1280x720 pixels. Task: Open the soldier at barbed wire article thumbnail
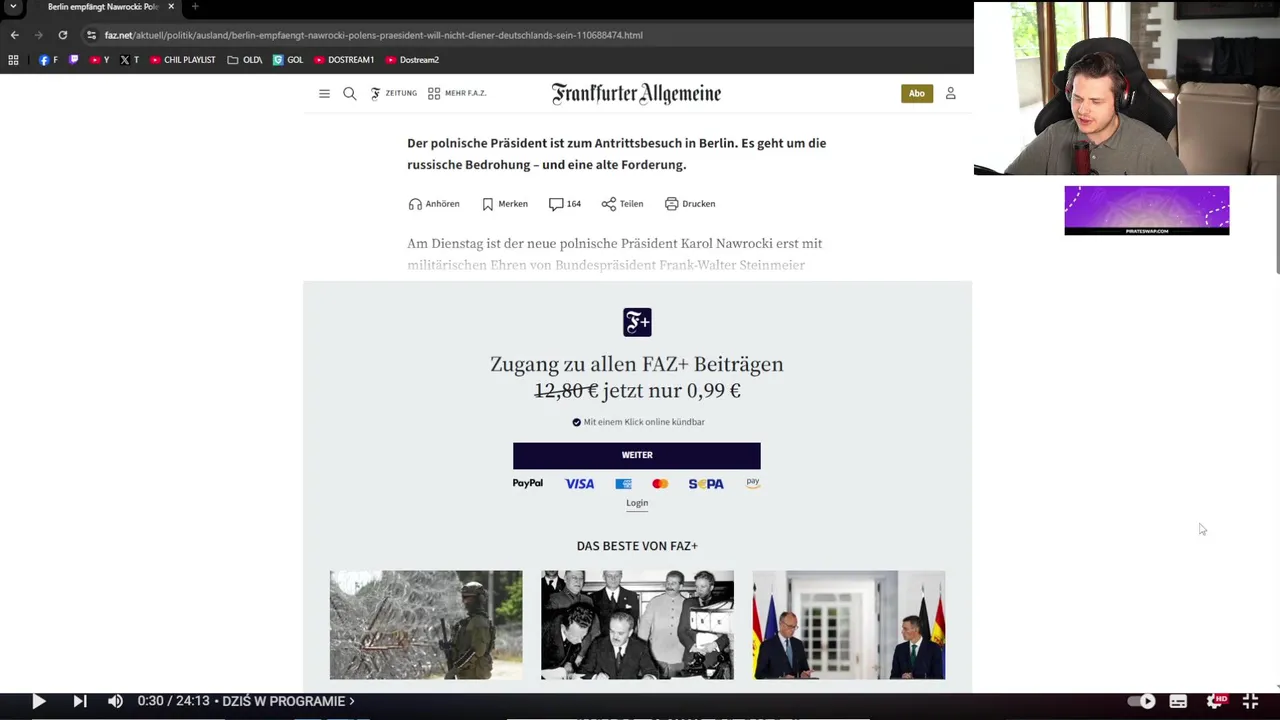click(x=426, y=625)
